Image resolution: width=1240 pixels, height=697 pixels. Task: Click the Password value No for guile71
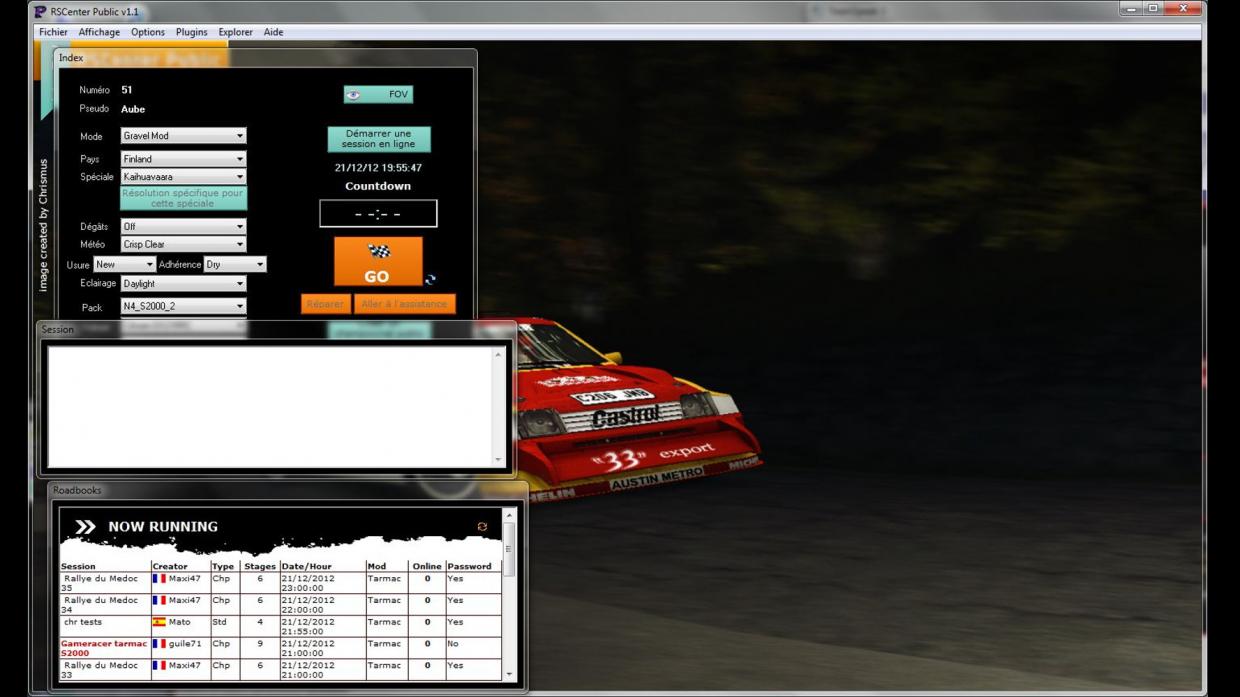coord(453,644)
